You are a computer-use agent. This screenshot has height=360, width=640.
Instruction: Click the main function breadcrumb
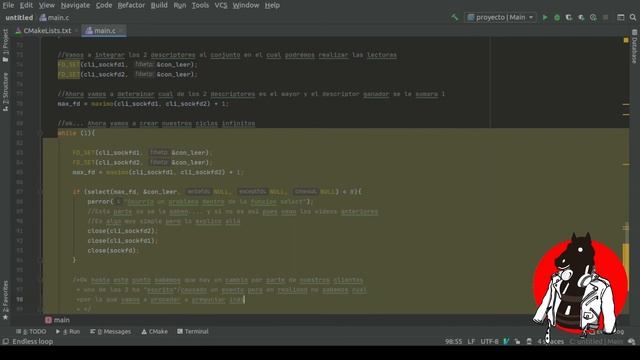coord(57,320)
